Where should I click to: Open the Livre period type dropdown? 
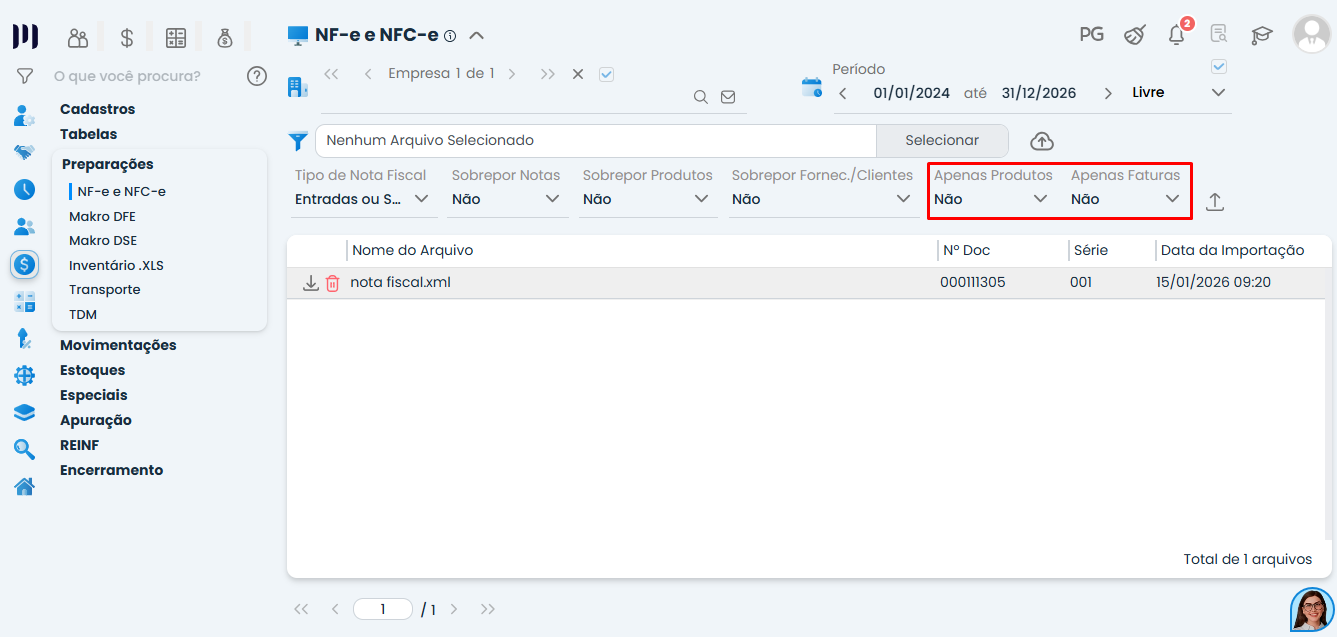point(1179,93)
